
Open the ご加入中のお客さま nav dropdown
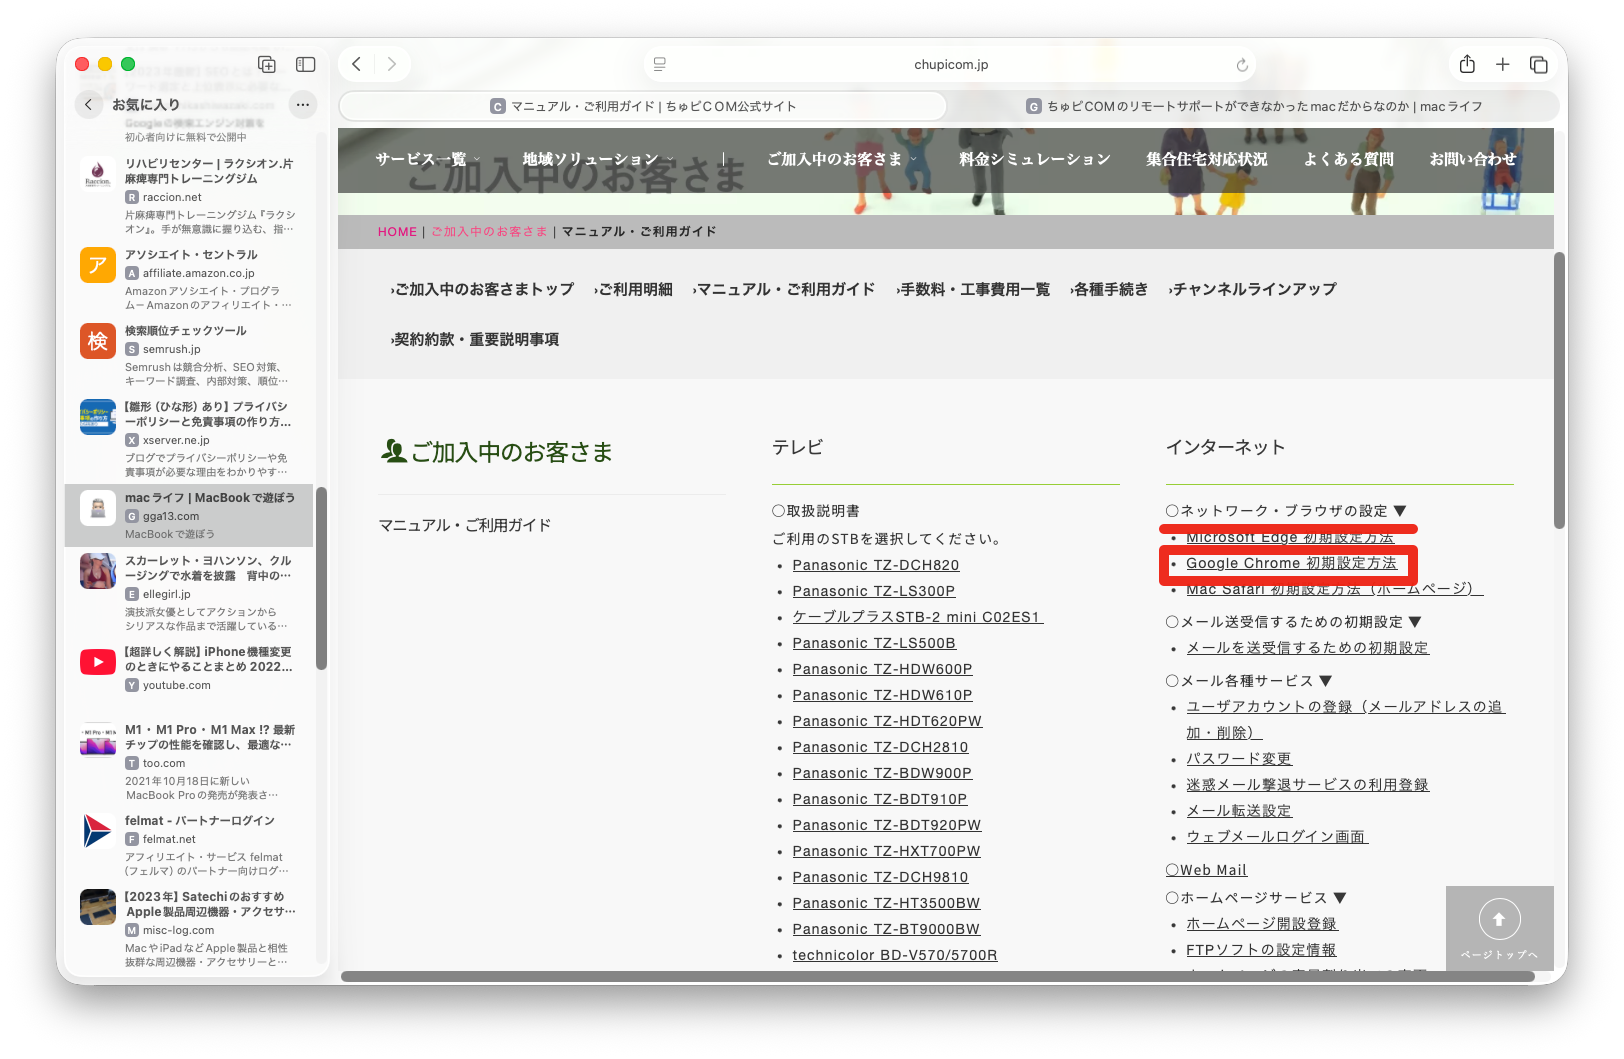[840, 159]
